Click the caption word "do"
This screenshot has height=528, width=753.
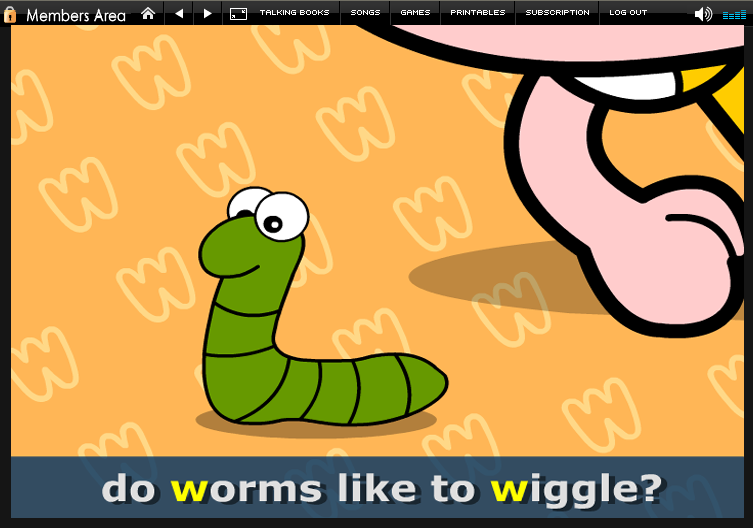[x=128, y=488]
